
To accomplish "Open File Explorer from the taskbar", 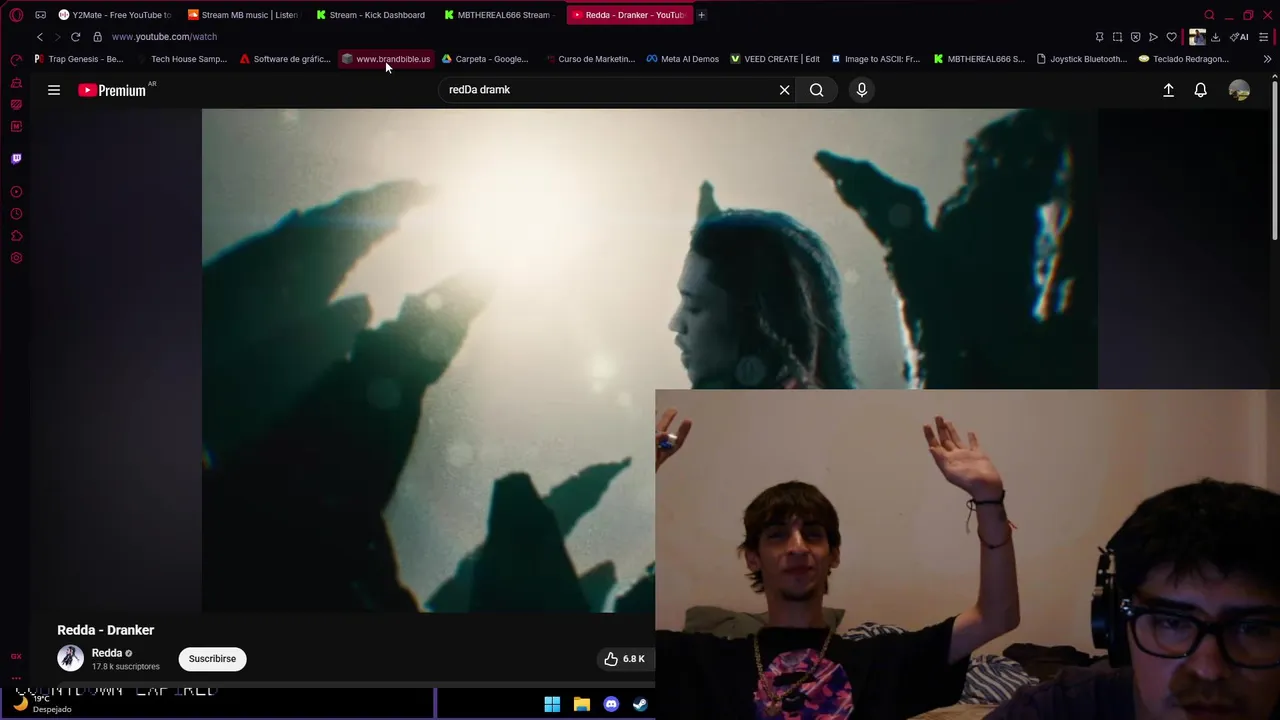I will coord(582,704).
